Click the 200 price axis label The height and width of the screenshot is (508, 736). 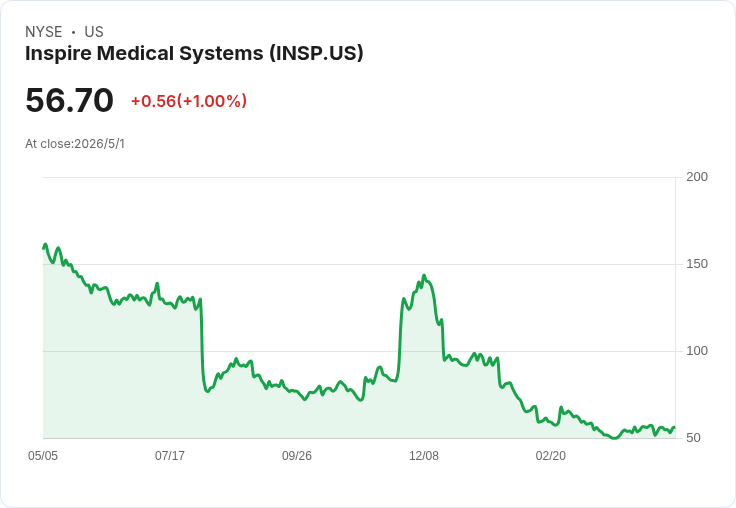697,177
